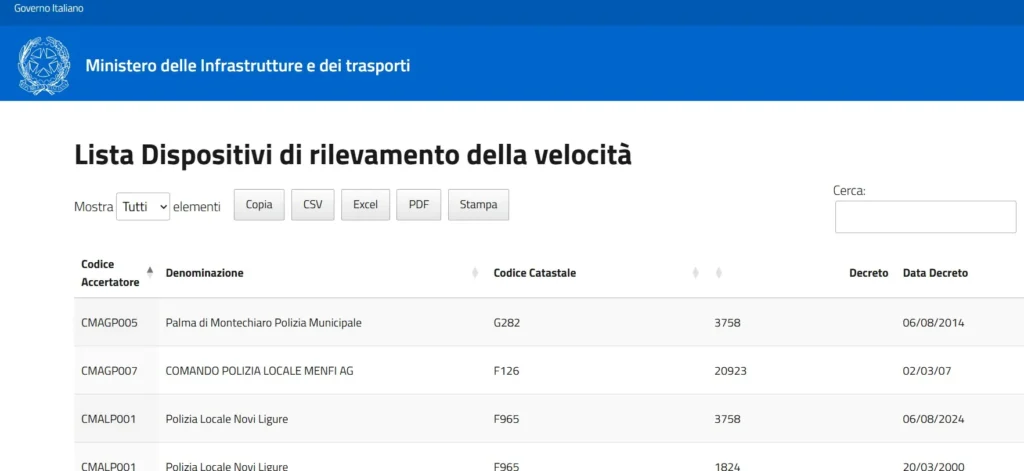
Task: Export the table as PDF
Action: coord(419,204)
